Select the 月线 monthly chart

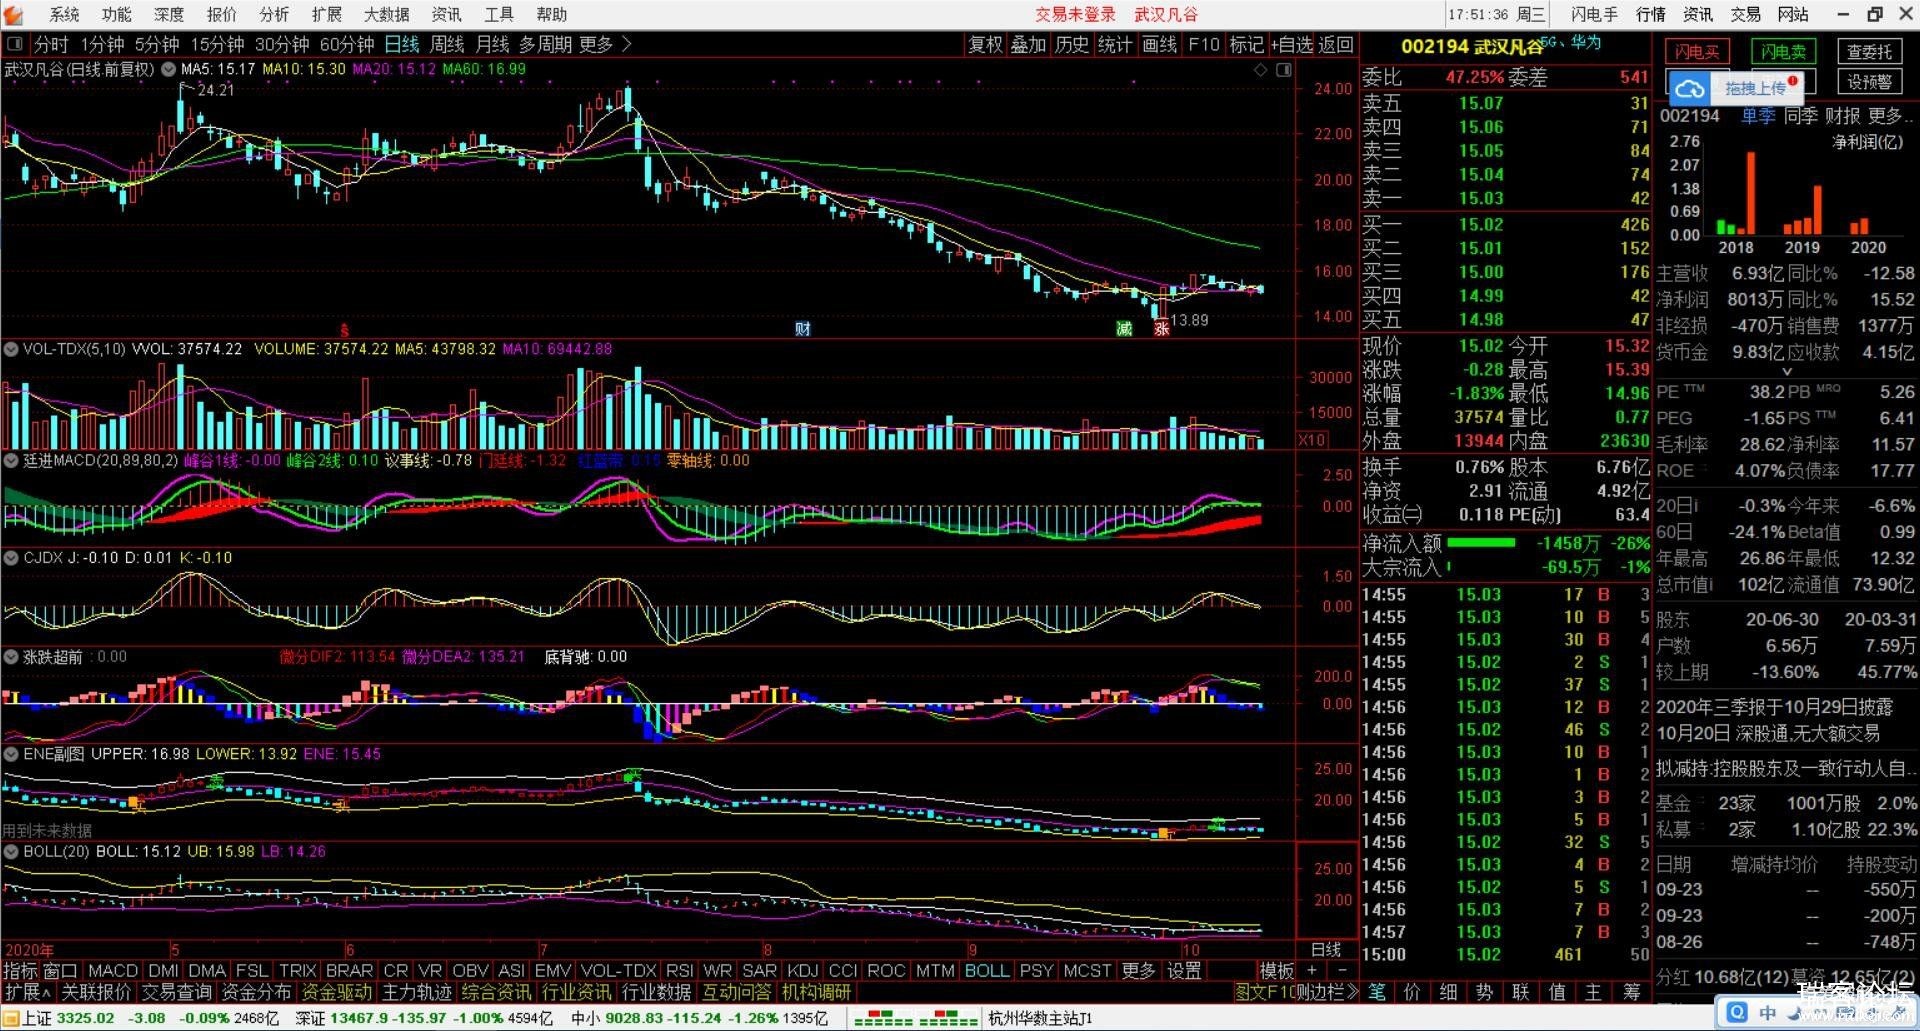tap(492, 44)
